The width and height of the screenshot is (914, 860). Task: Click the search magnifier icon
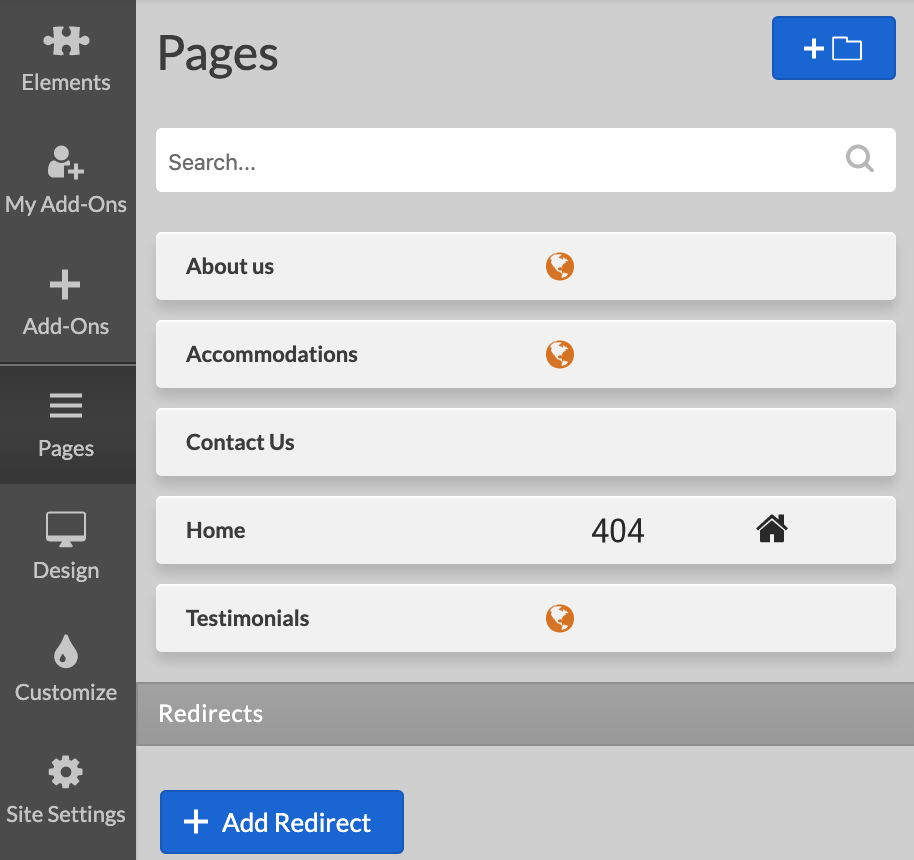(860, 159)
